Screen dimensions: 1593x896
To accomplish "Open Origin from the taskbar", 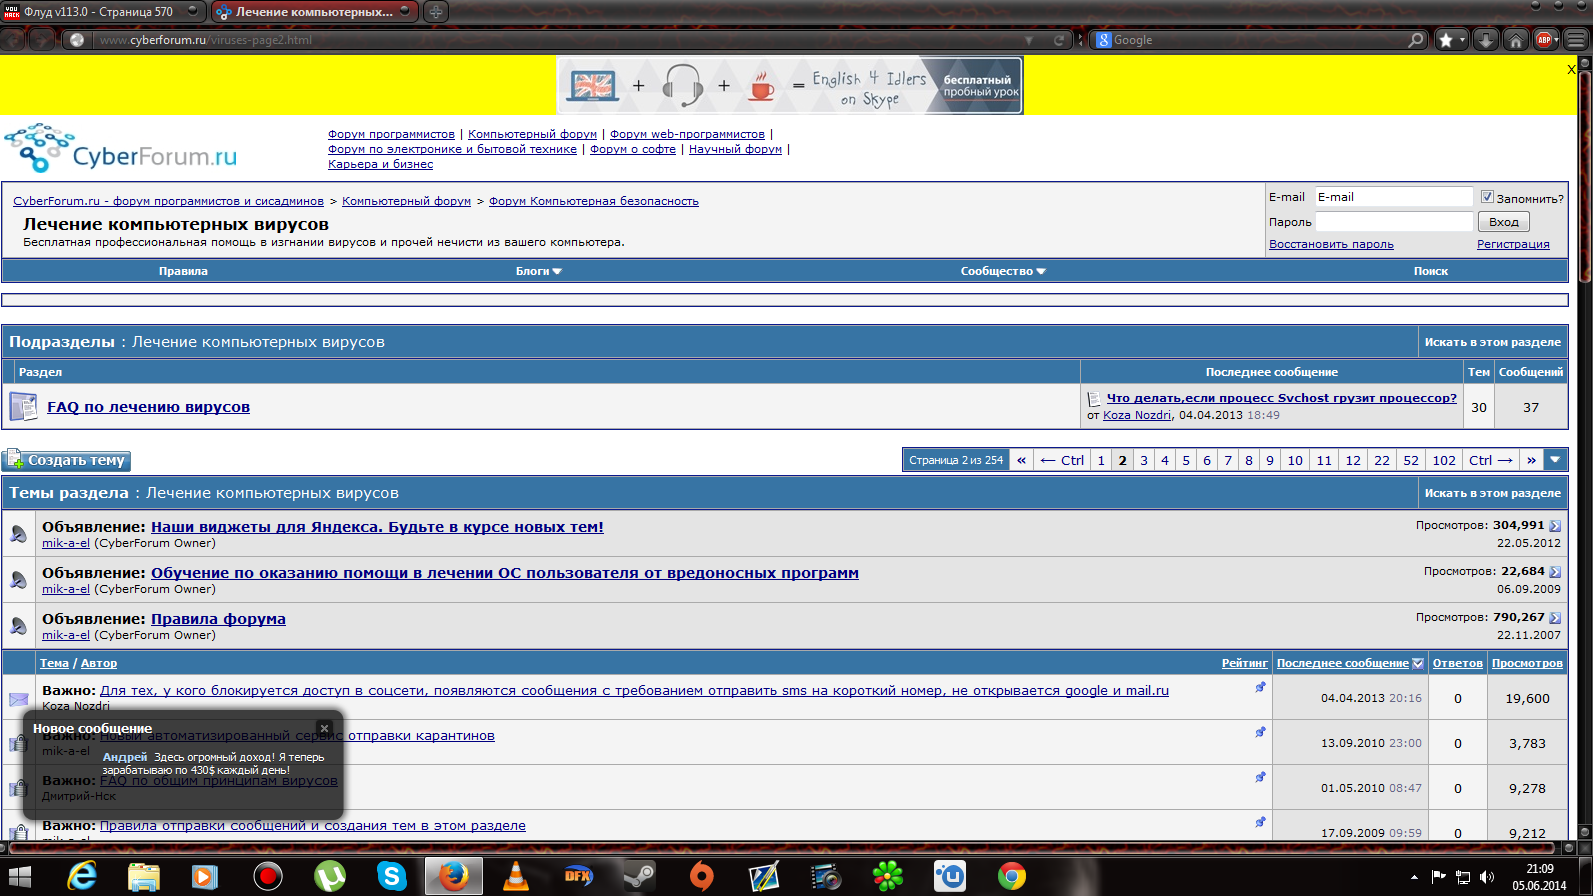I will tap(701, 877).
